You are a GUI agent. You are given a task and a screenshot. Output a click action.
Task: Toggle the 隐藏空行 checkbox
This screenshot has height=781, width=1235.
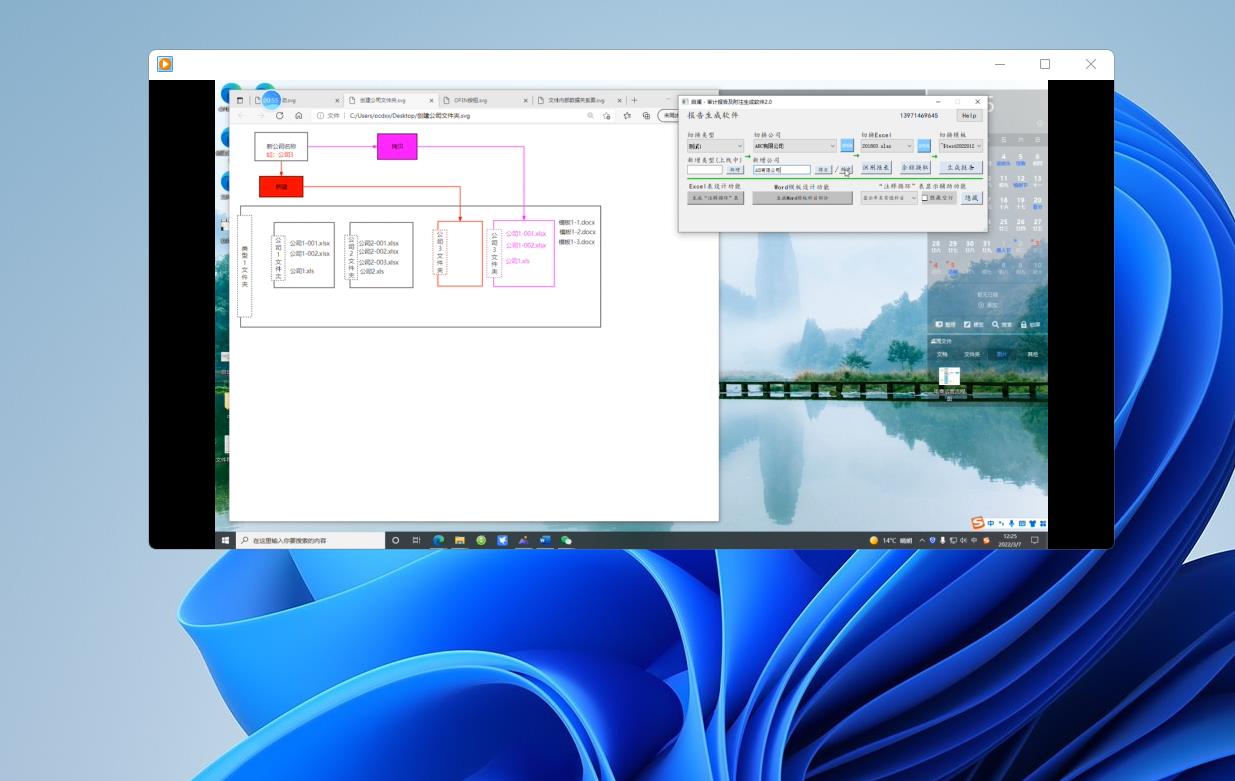tap(925, 198)
